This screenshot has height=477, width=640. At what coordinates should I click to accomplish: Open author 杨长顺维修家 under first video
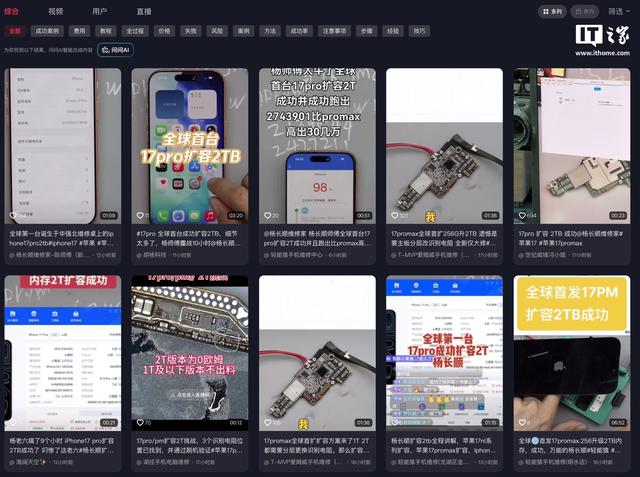tap(49, 255)
